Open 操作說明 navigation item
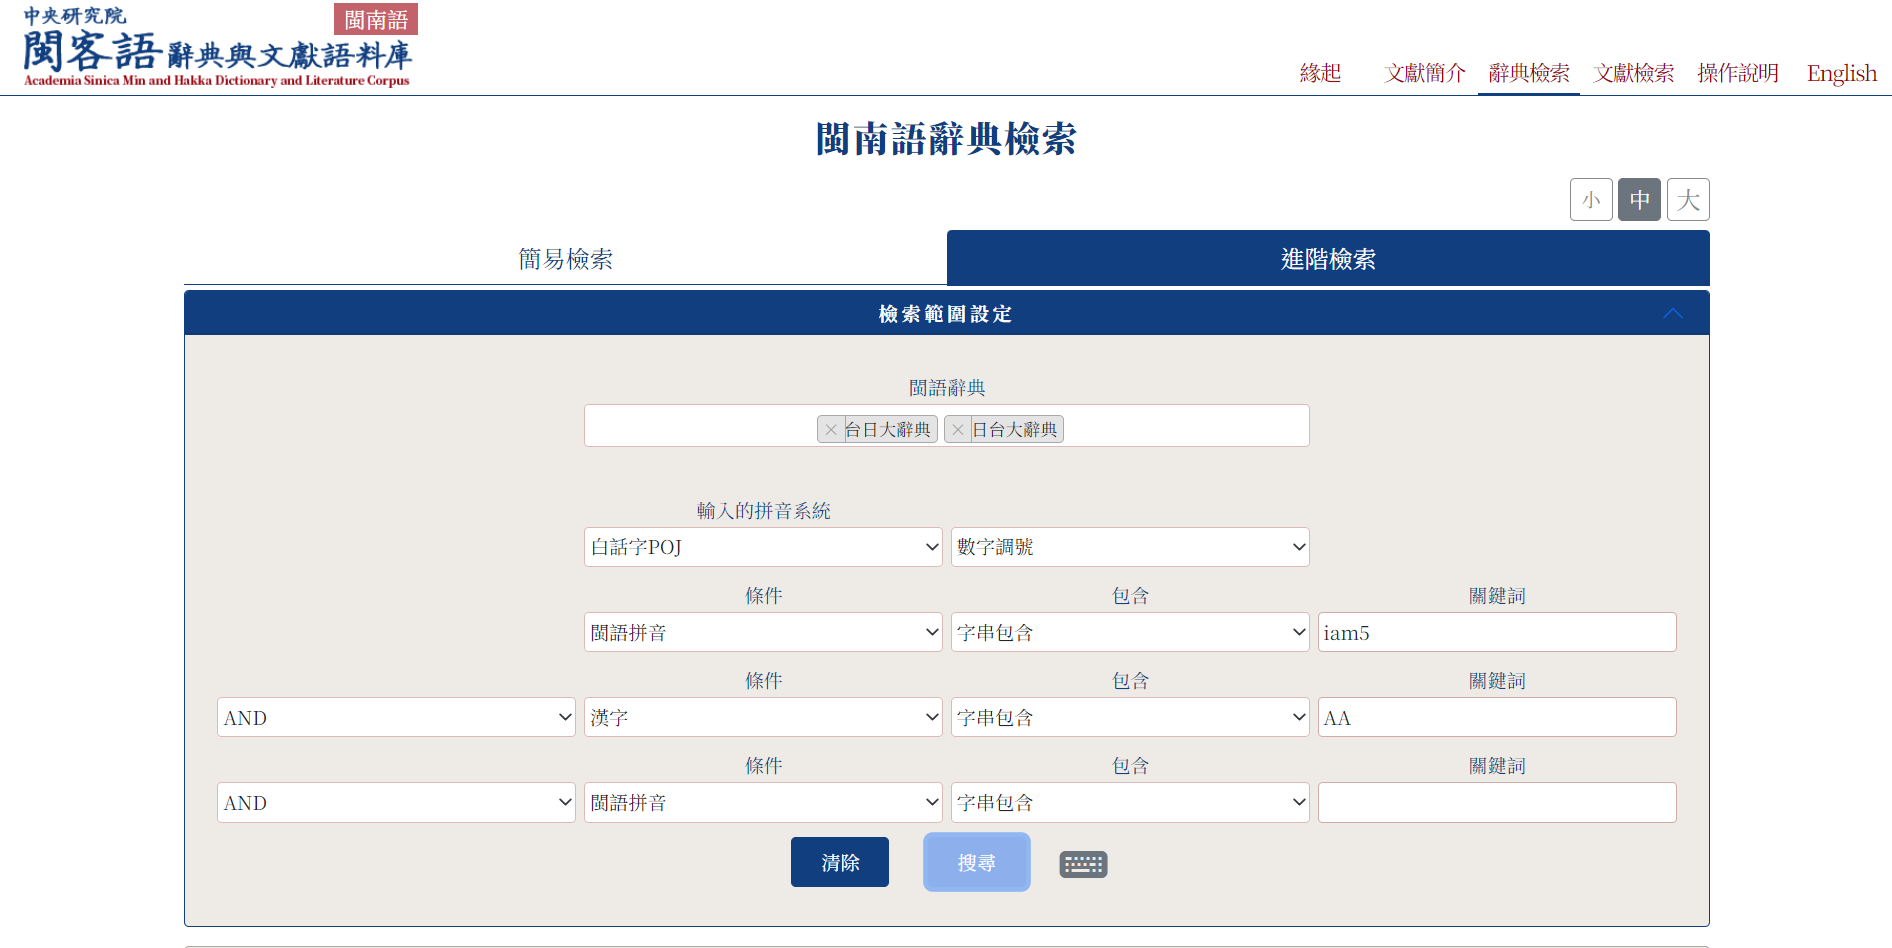 (x=1738, y=73)
